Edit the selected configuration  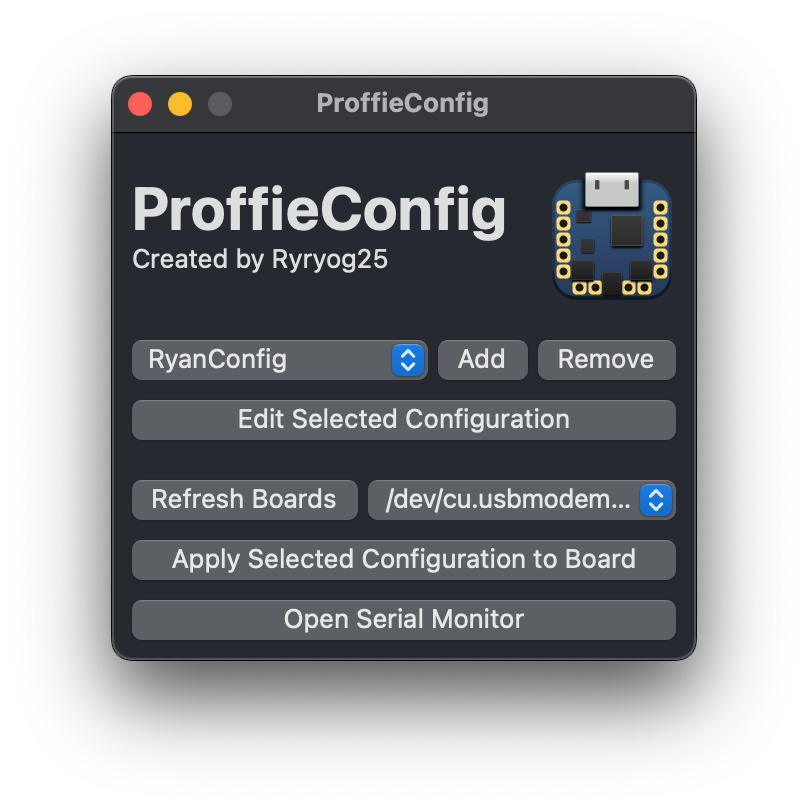pyautogui.click(x=404, y=419)
